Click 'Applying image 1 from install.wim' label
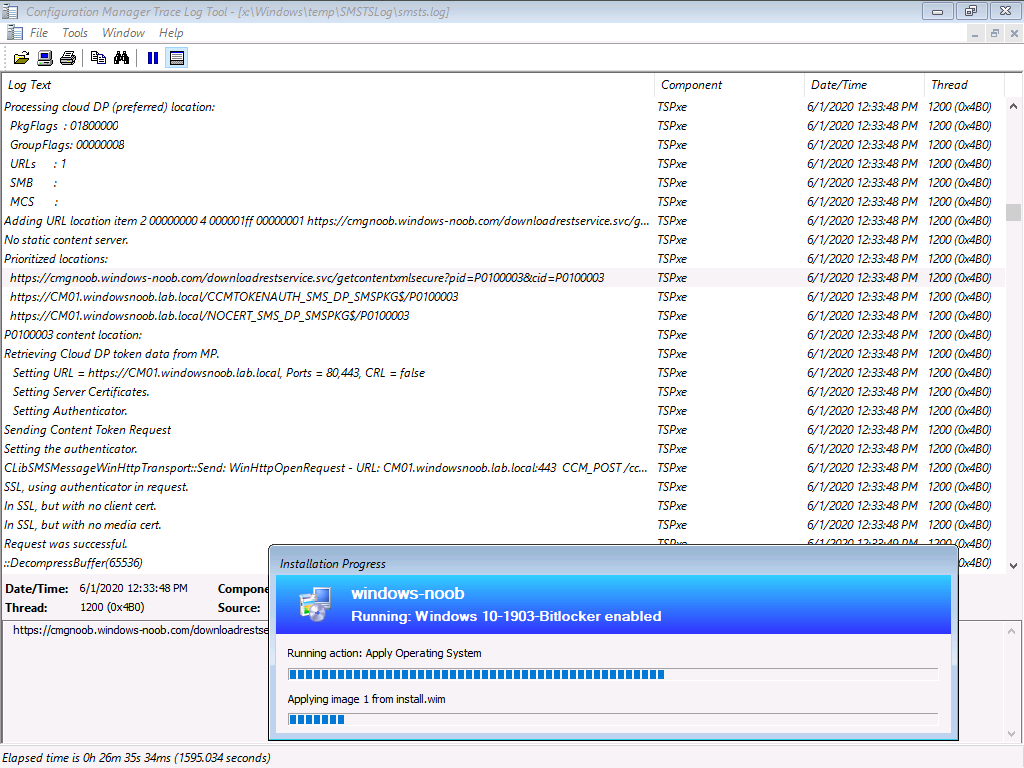This screenshot has height=768, width=1024. 366,699
